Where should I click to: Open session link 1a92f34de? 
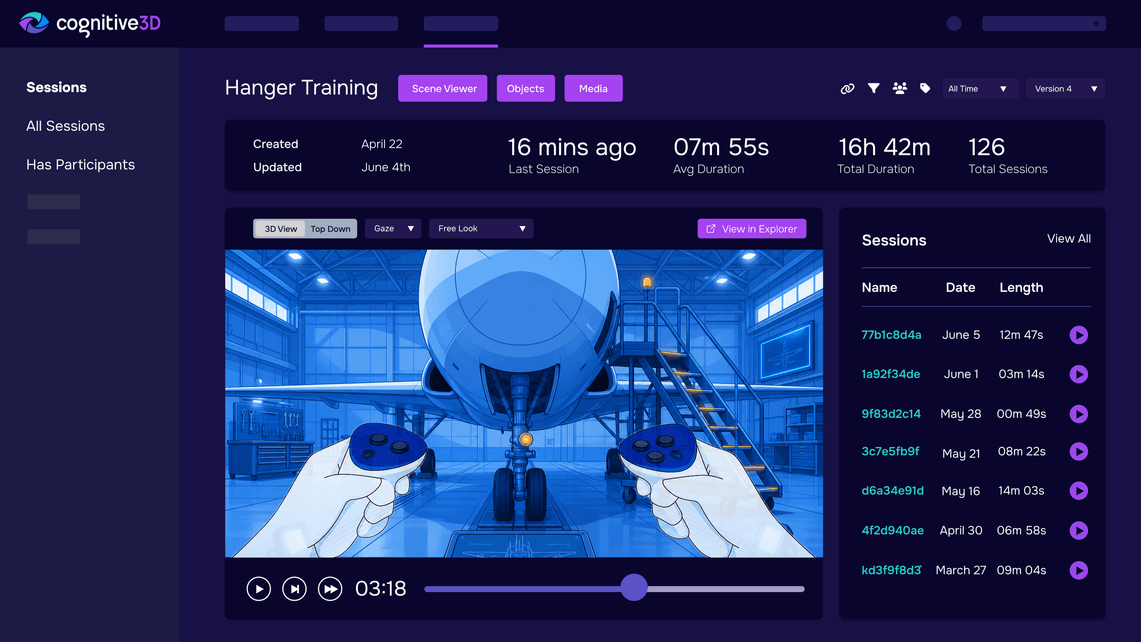[x=891, y=374]
